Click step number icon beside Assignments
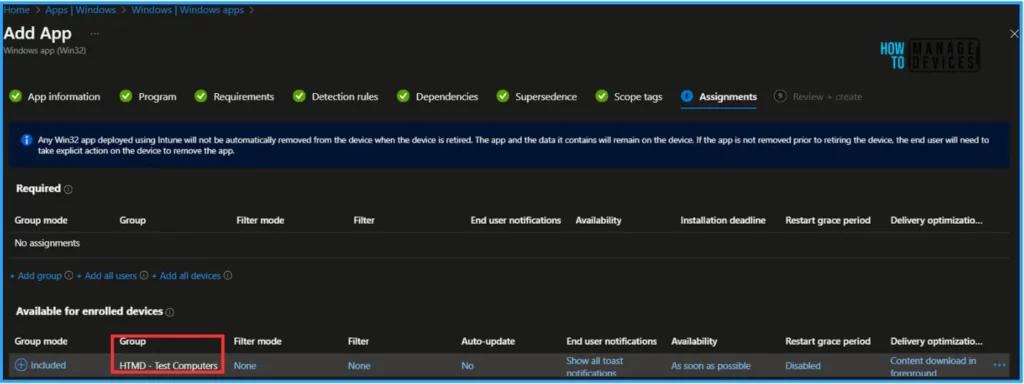Viewport: 1024px width, 384px height. 686,97
